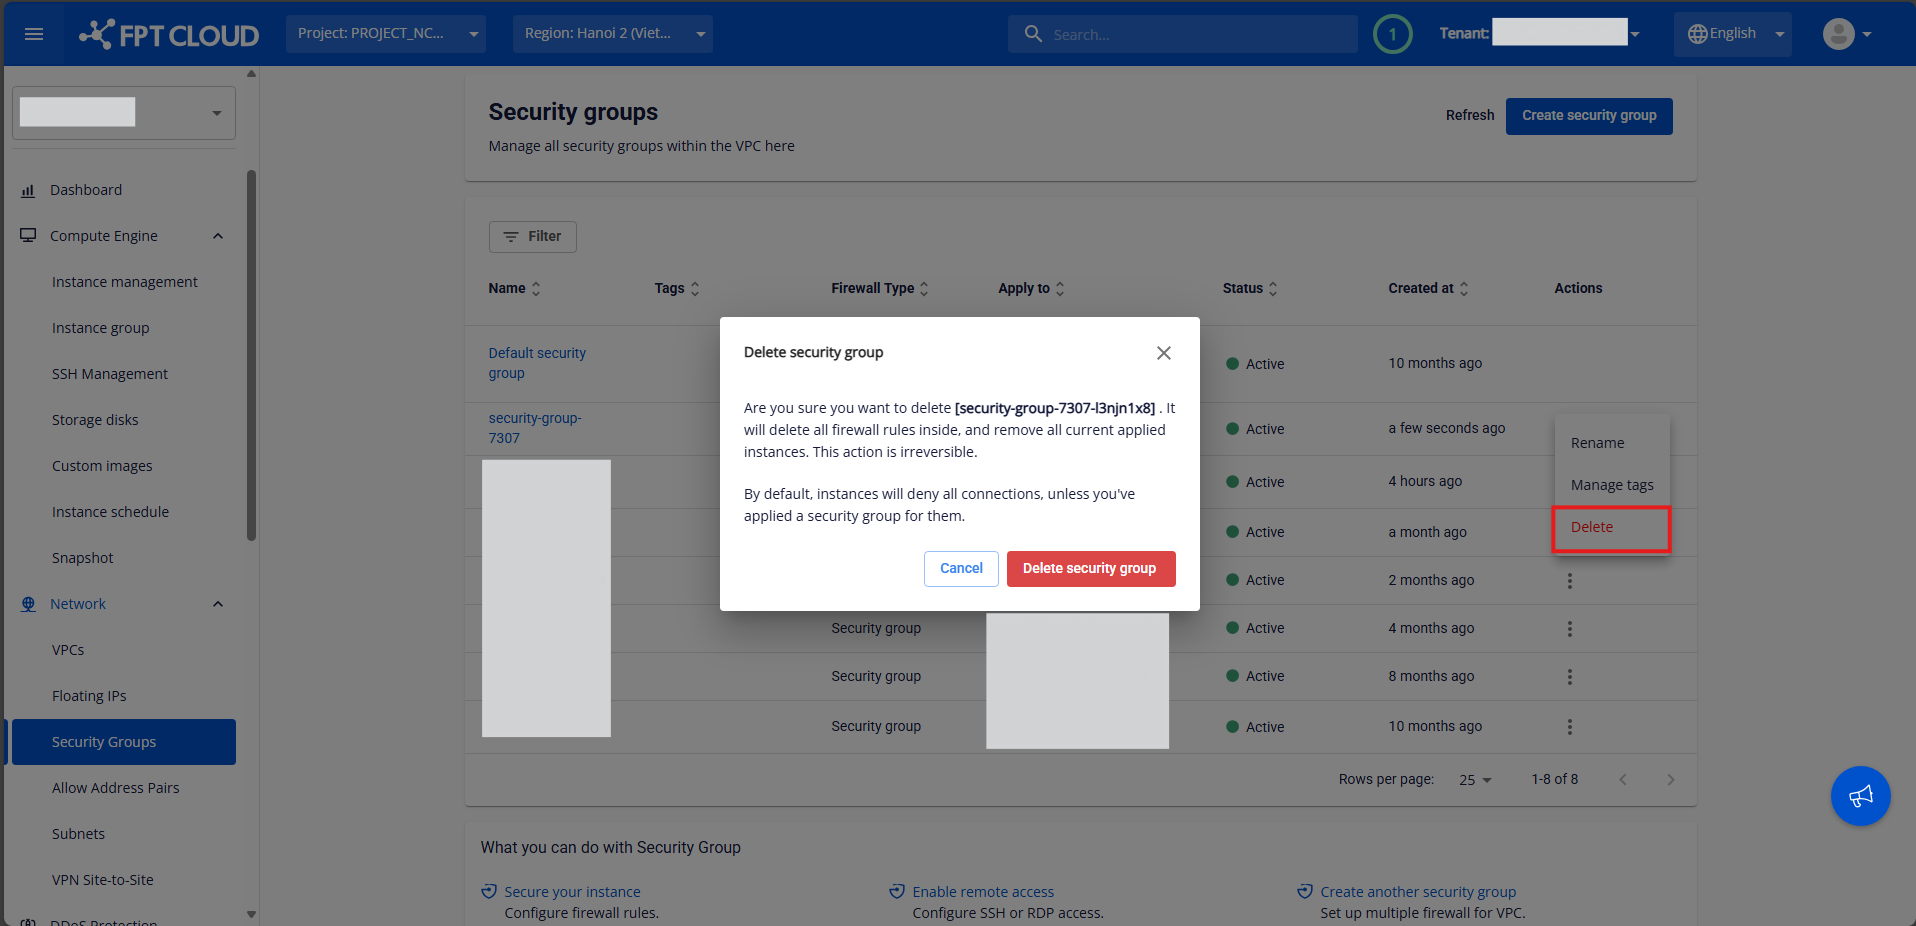This screenshot has width=1916, height=926.
Task: Open the hamburger navigation menu
Action: 34,34
